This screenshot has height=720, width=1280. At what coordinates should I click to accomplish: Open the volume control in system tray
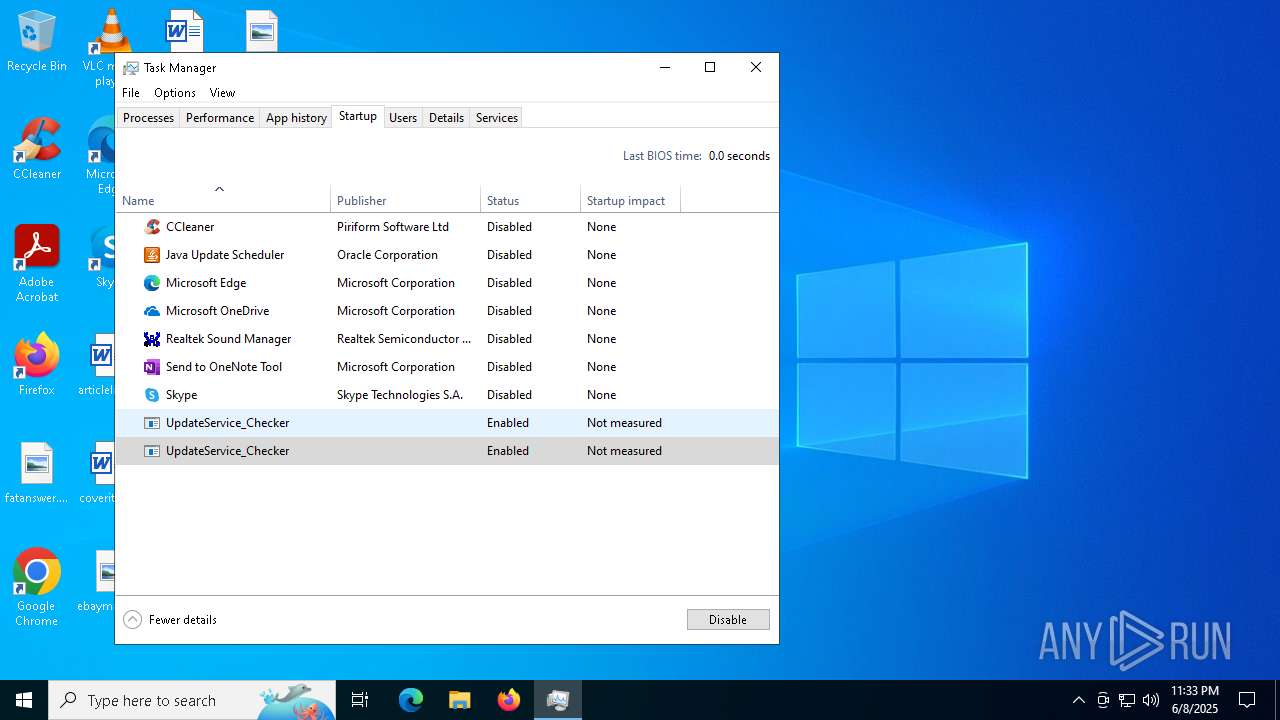[x=1151, y=700]
